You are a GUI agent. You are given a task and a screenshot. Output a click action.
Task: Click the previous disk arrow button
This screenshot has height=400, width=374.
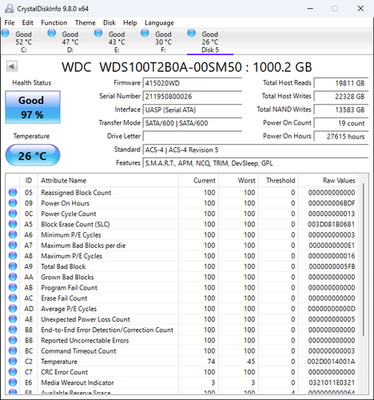tap(12, 67)
